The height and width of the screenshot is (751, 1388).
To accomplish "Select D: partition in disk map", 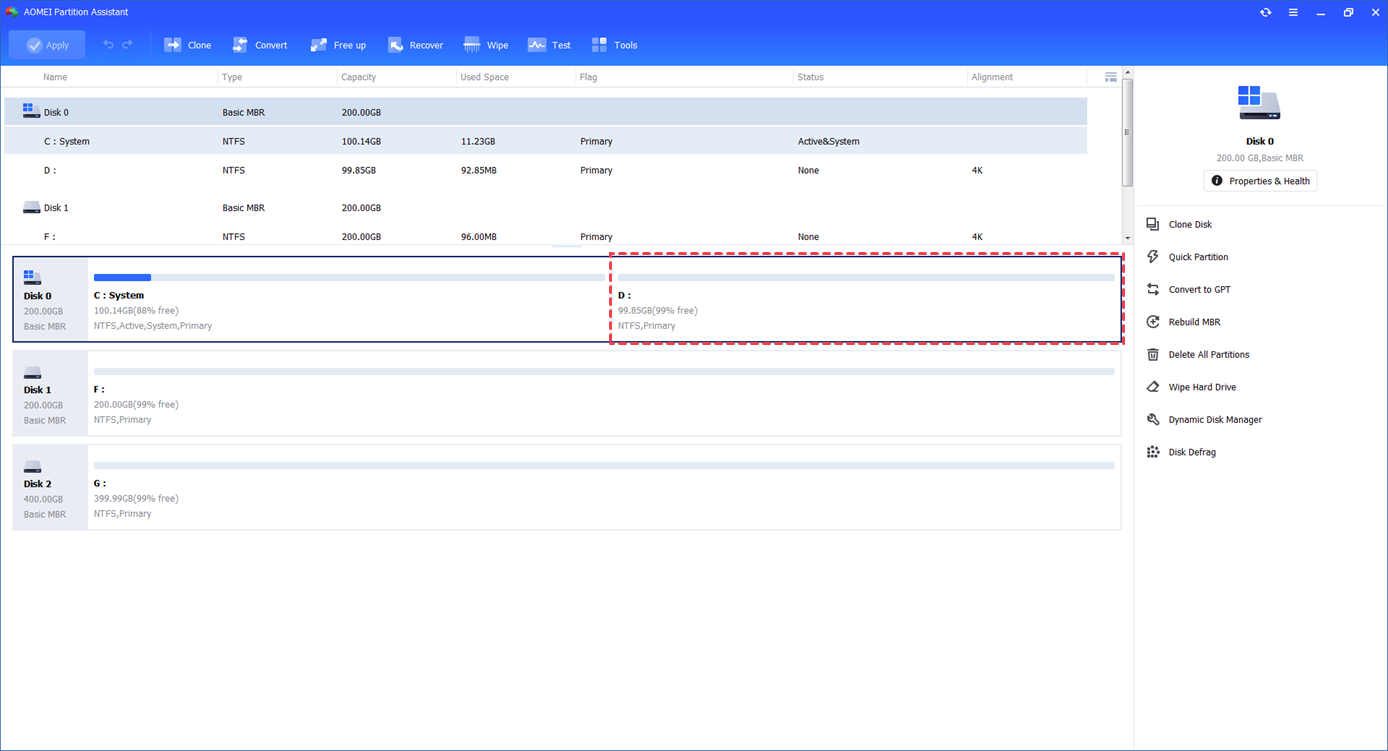I will [866, 299].
